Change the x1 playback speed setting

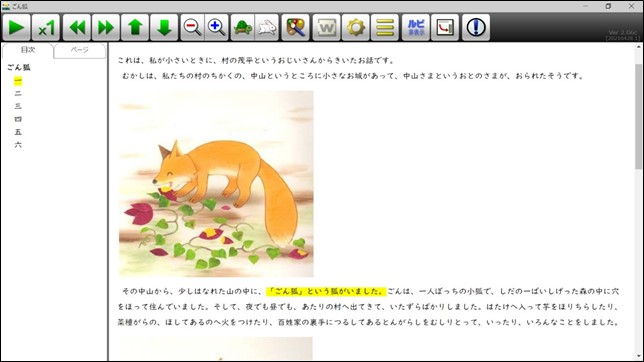46,28
